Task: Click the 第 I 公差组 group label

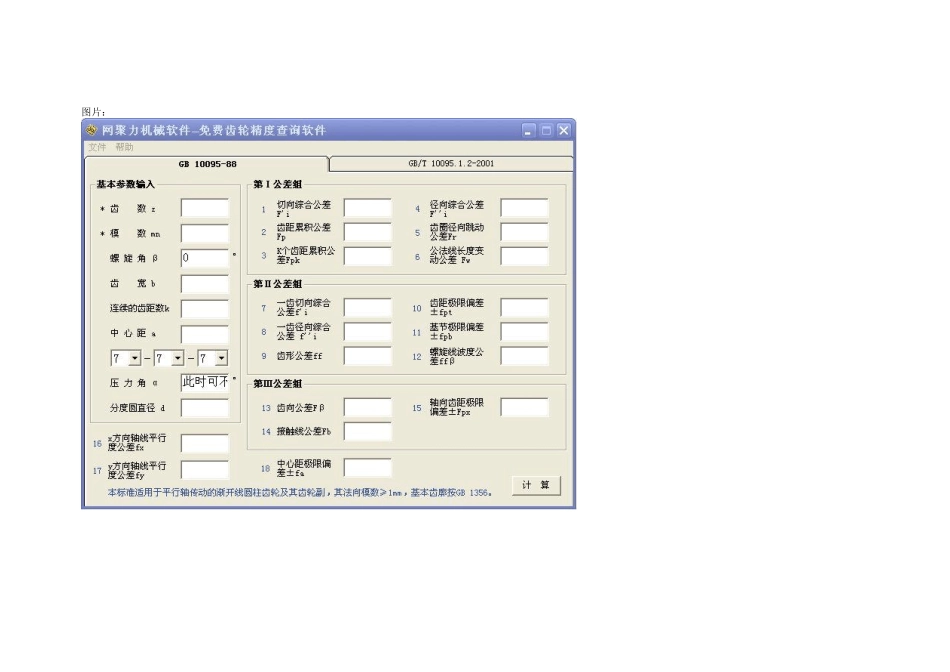Action: click(277, 184)
